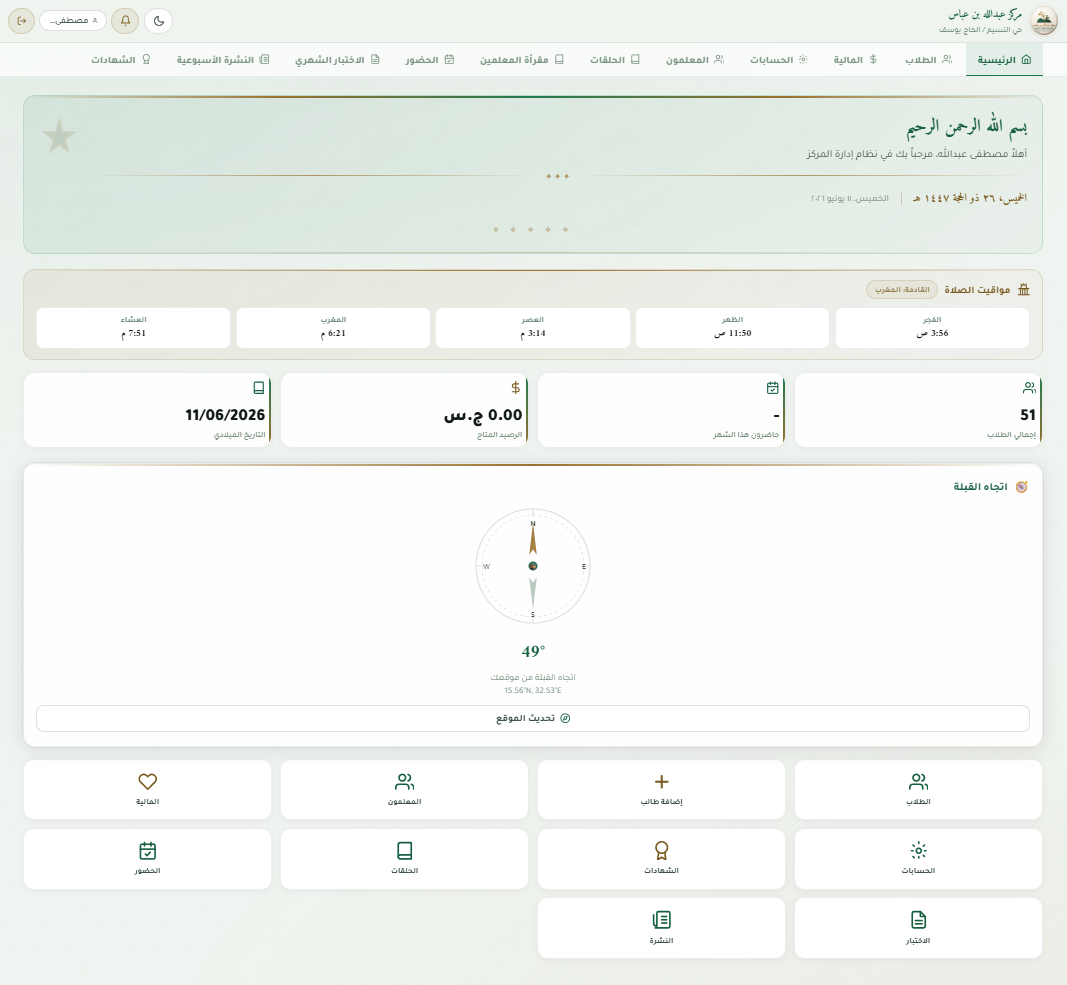This screenshot has height=985, width=1067.
Task: Click the mosque icon beside مواقيت الصلاة
Action: (x=1023, y=290)
